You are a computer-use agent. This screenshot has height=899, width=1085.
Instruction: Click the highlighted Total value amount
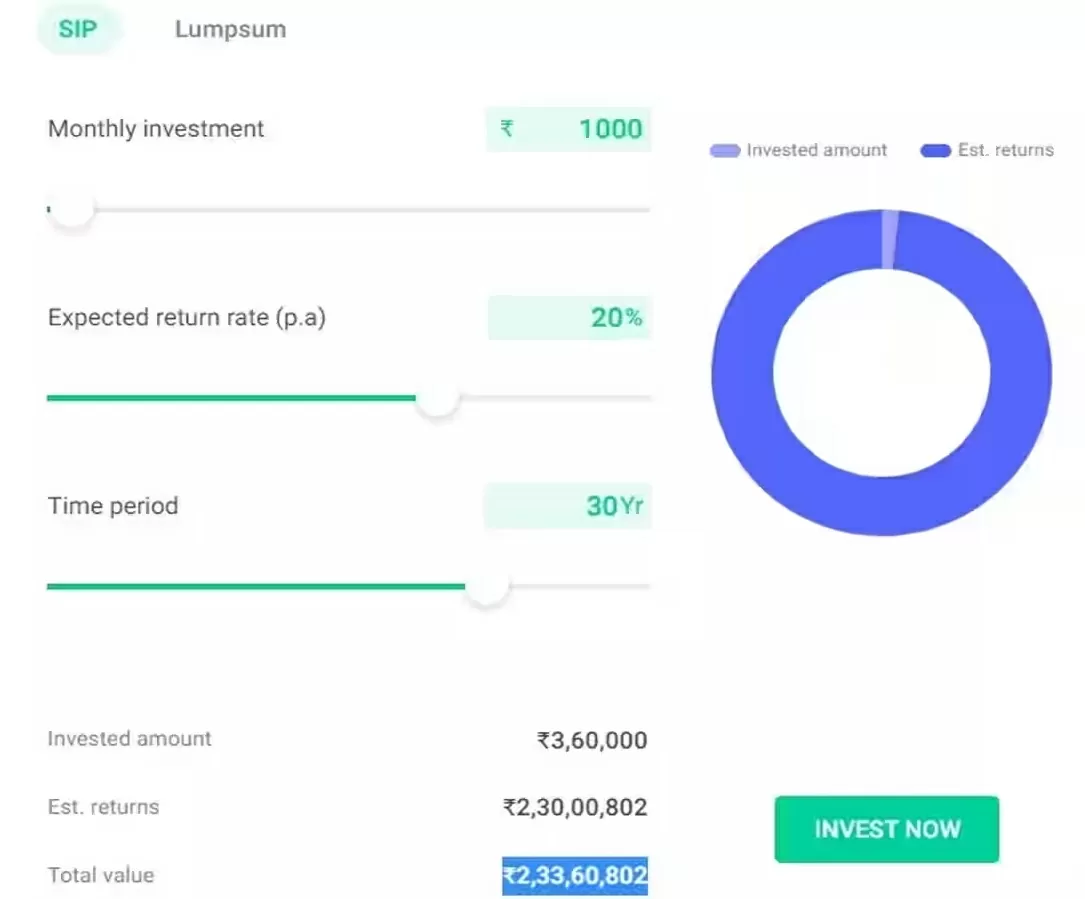pos(575,875)
